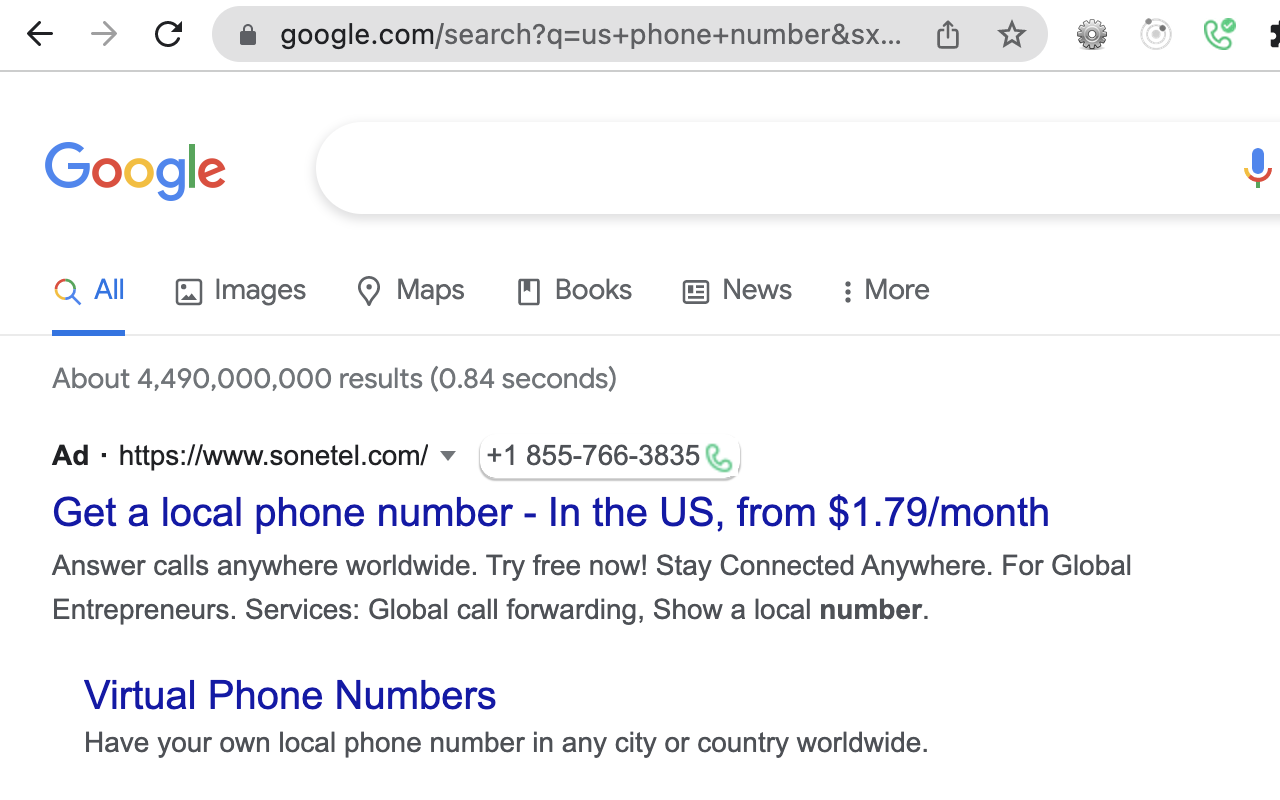Click the share page icon

tap(948, 35)
